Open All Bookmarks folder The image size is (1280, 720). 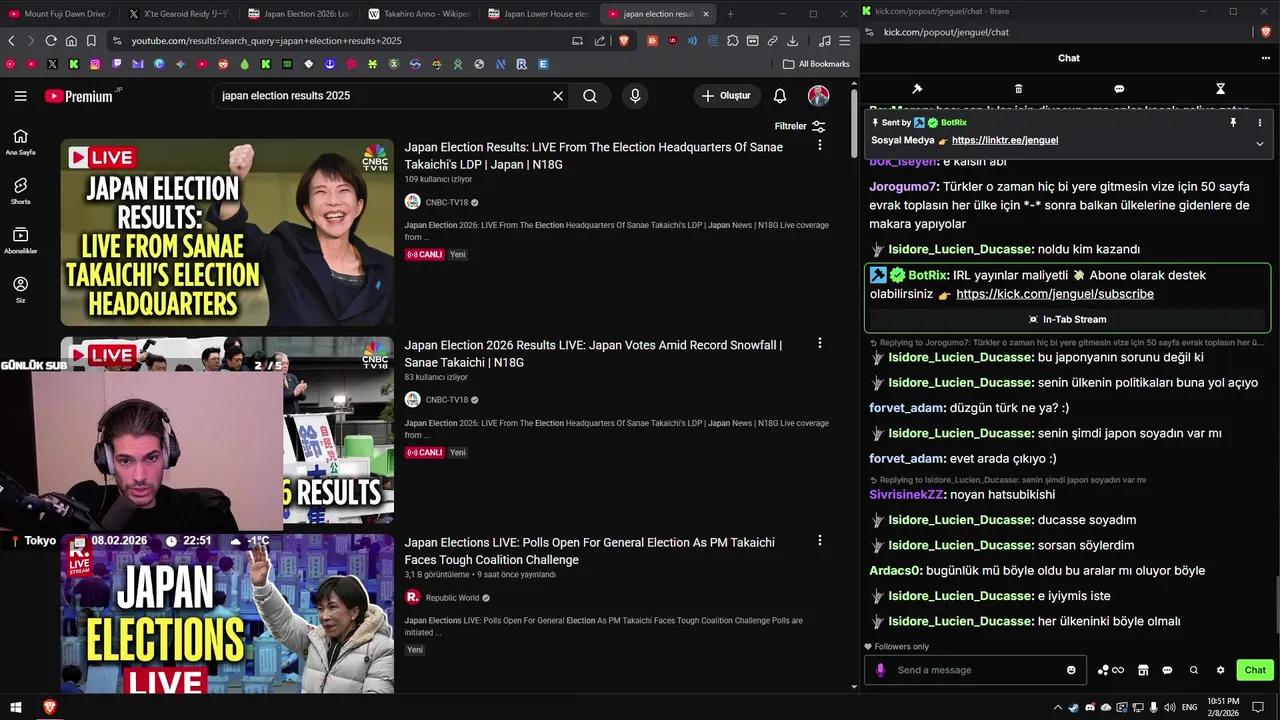[x=816, y=64]
